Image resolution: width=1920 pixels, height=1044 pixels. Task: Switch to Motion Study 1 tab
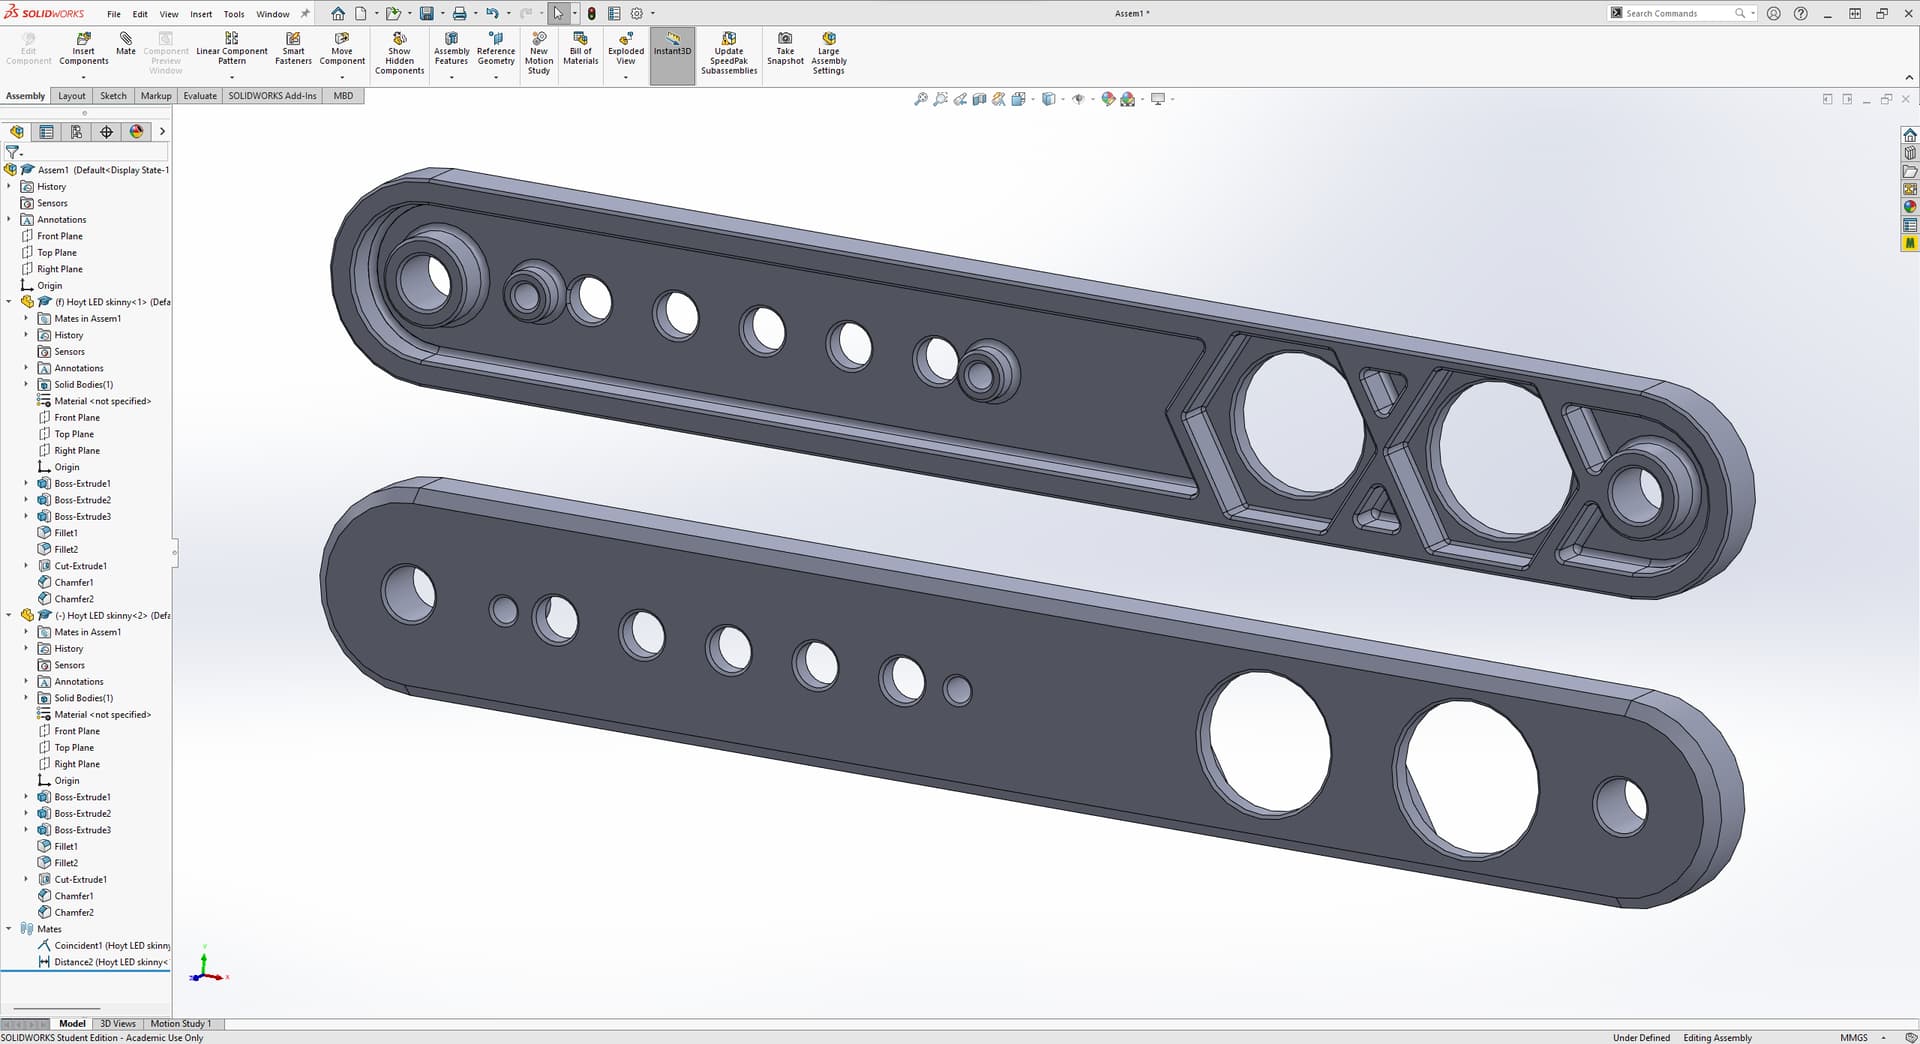pyautogui.click(x=180, y=1024)
